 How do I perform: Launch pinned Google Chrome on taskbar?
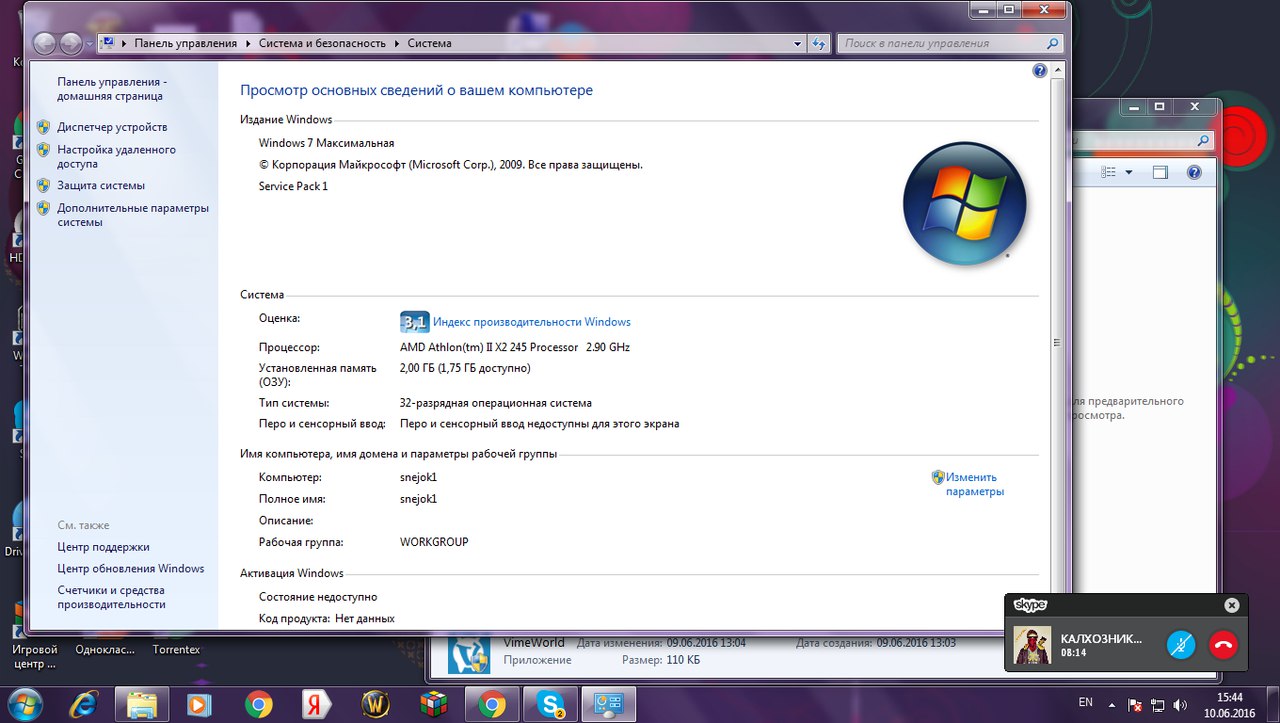[258, 705]
